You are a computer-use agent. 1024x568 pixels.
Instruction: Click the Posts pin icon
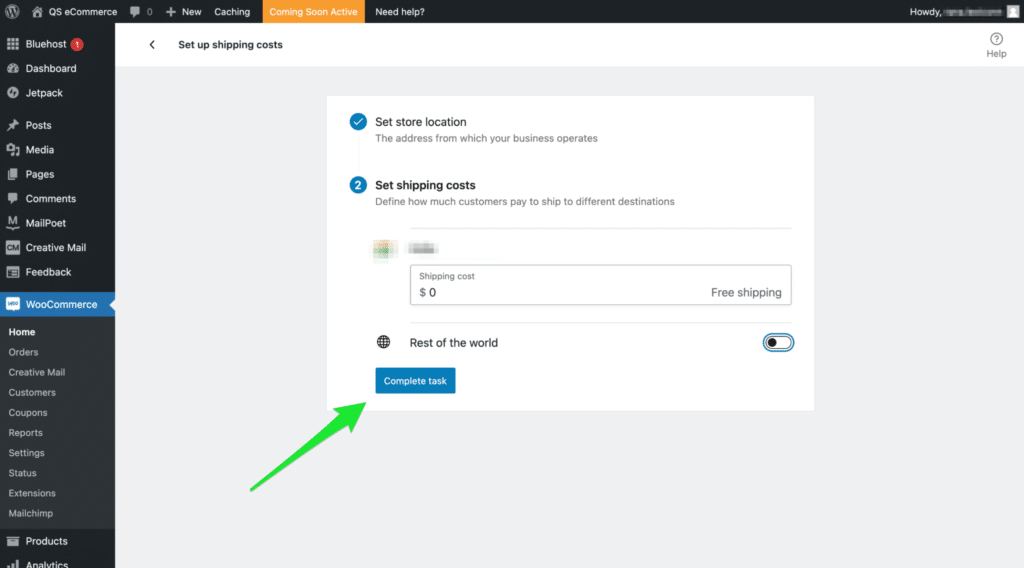(12, 125)
